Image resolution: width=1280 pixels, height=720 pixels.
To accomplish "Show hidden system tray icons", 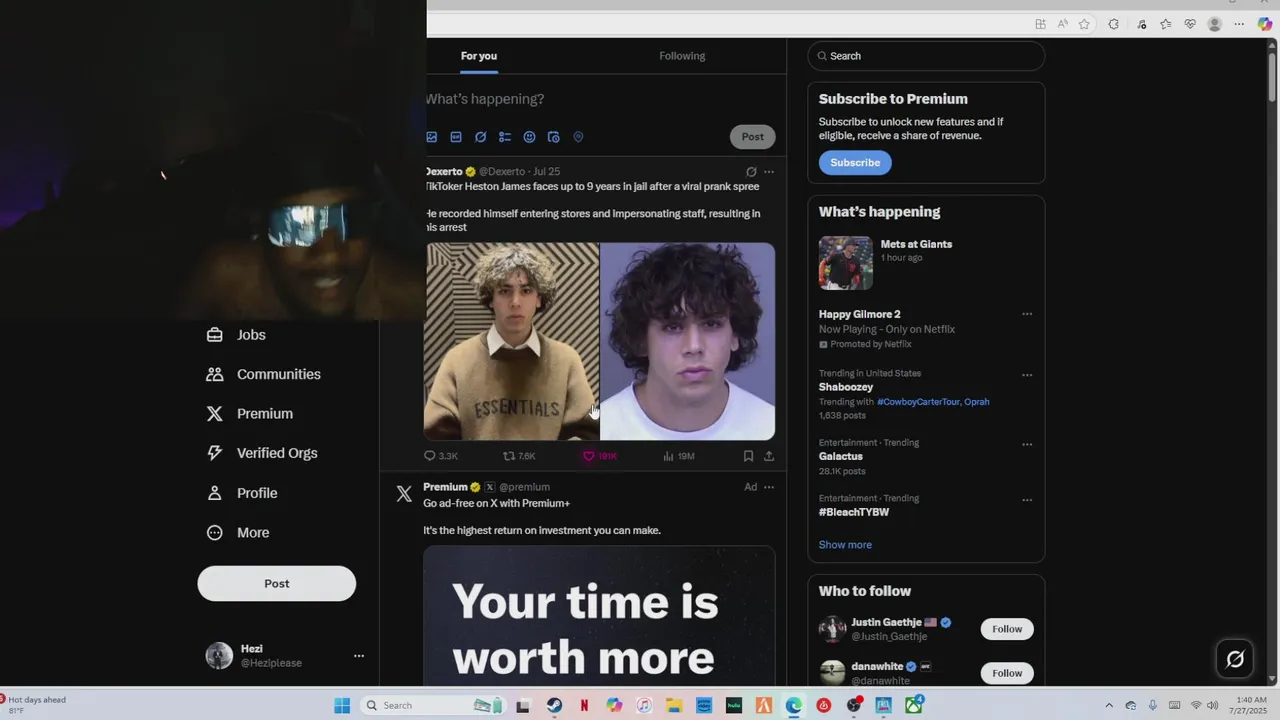I will (1108, 706).
